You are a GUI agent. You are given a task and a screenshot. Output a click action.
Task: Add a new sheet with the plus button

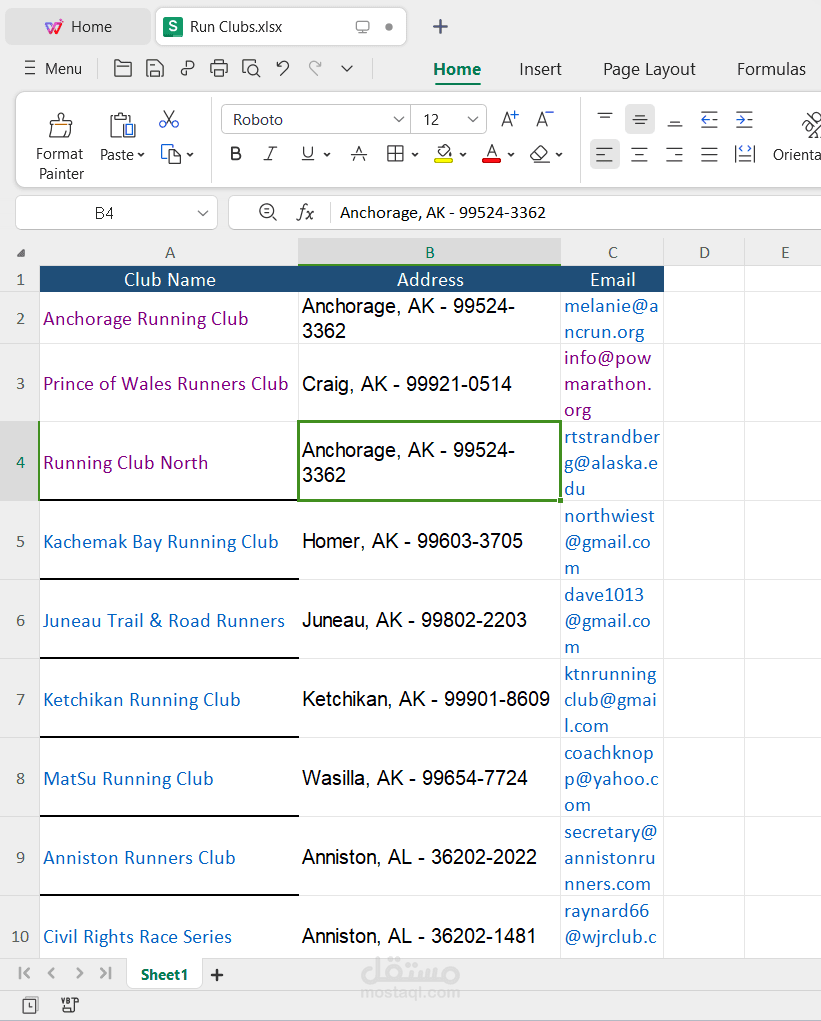(x=216, y=973)
